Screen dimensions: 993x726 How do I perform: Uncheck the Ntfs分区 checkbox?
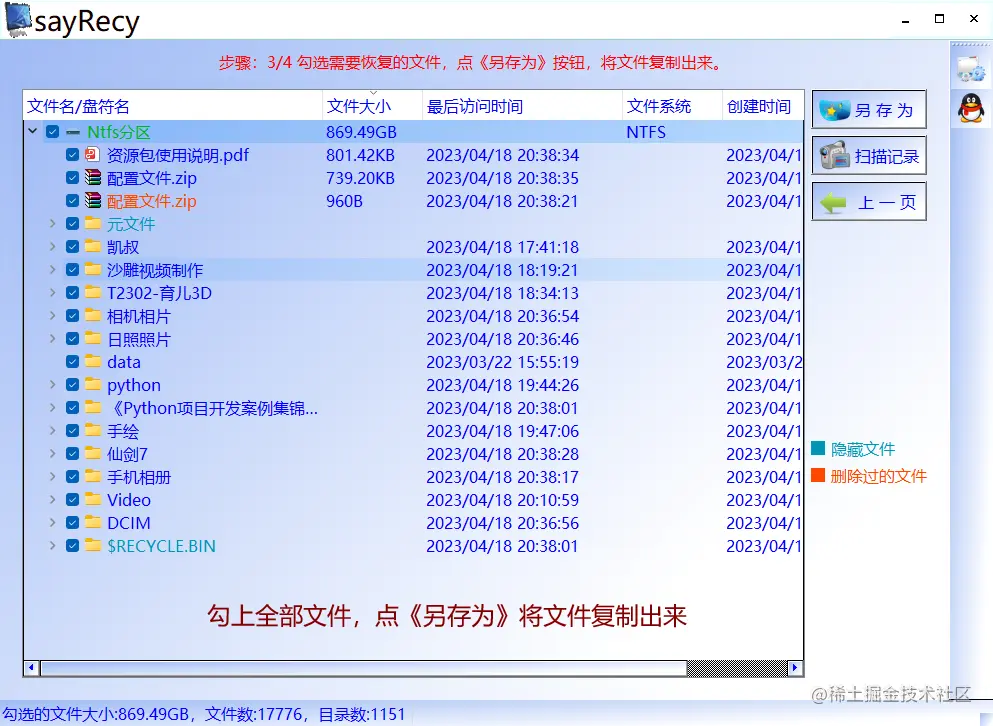coord(52,131)
